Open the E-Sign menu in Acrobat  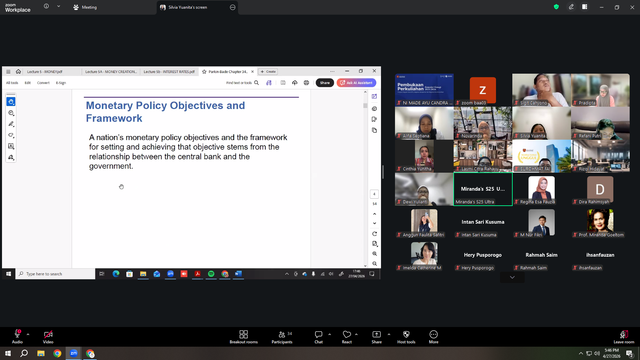pos(61,83)
